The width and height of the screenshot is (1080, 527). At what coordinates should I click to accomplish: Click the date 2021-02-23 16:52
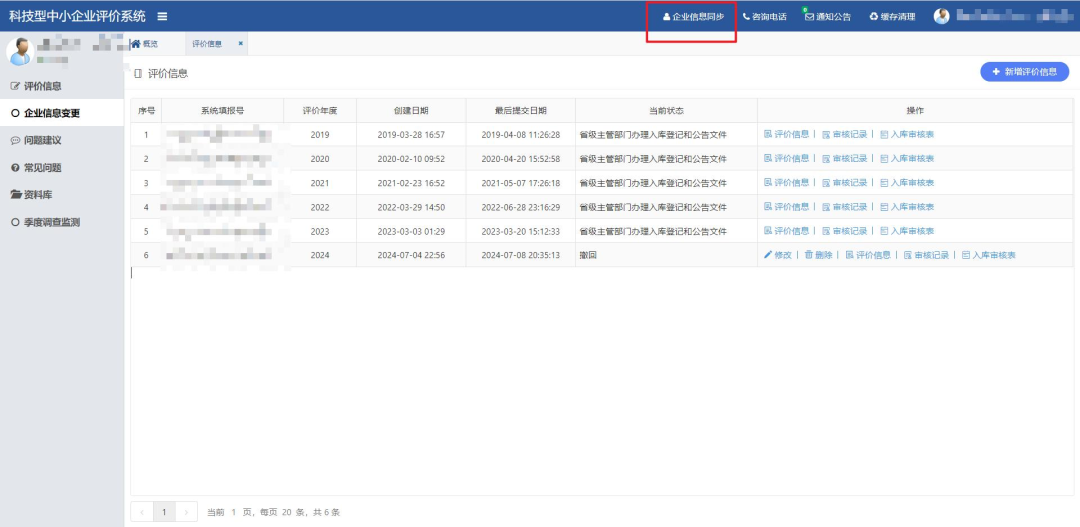[x=411, y=183]
